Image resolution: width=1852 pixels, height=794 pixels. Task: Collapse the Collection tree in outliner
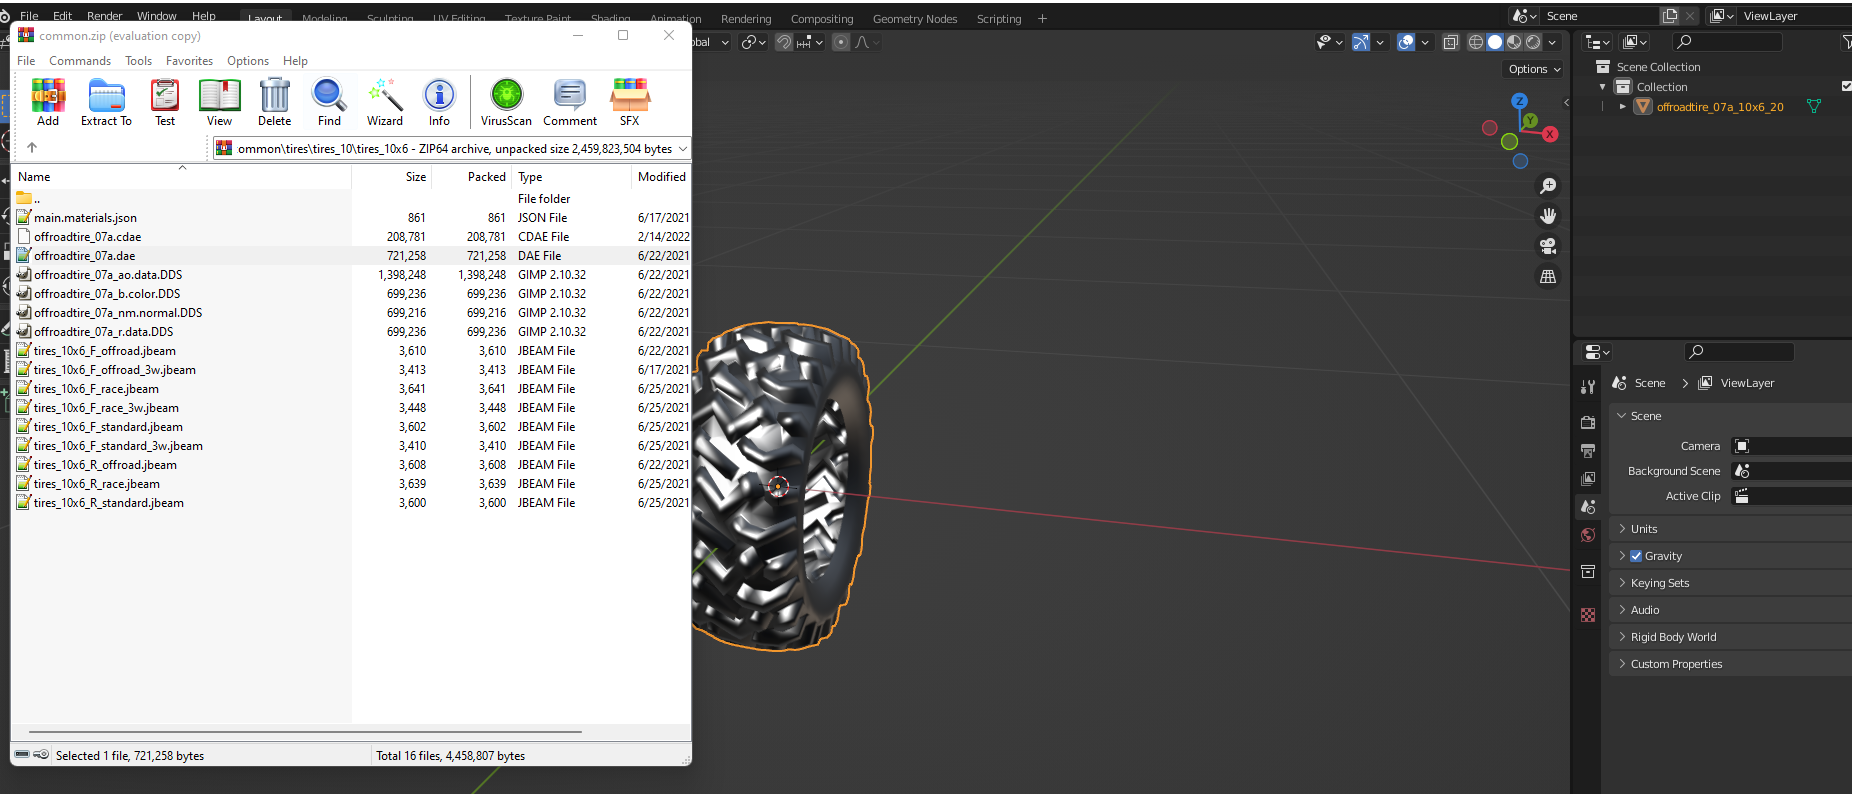tap(1603, 87)
